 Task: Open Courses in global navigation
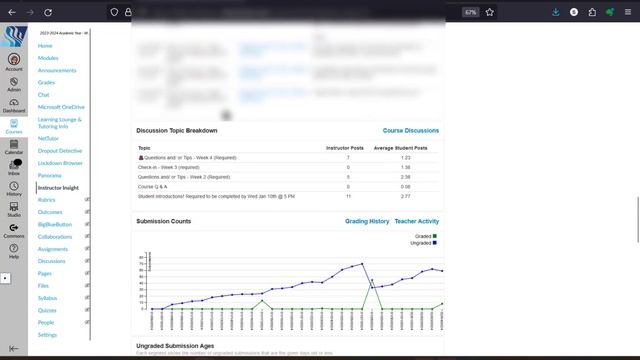[x=14, y=127]
